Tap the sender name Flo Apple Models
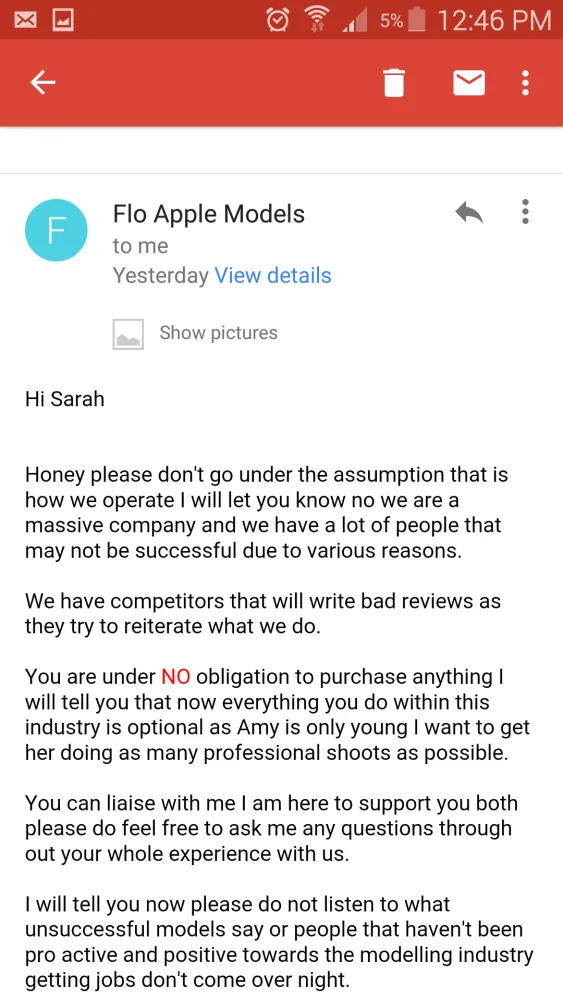Viewport: 563px width, 1000px height. [x=209, y=214]
